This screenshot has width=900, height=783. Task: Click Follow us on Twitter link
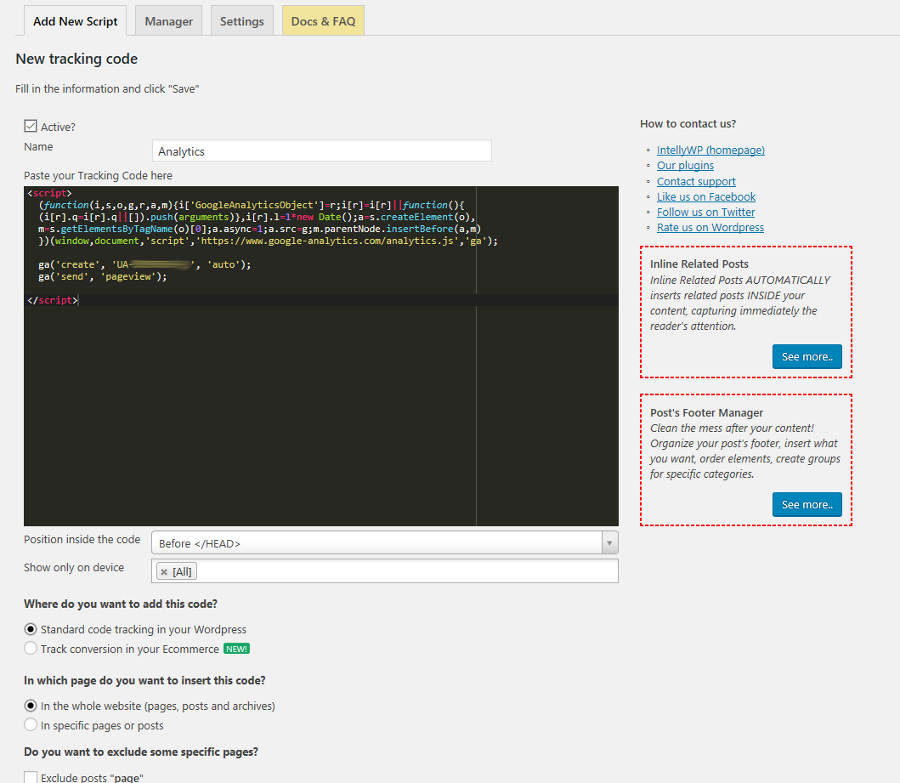pos(706,212)
